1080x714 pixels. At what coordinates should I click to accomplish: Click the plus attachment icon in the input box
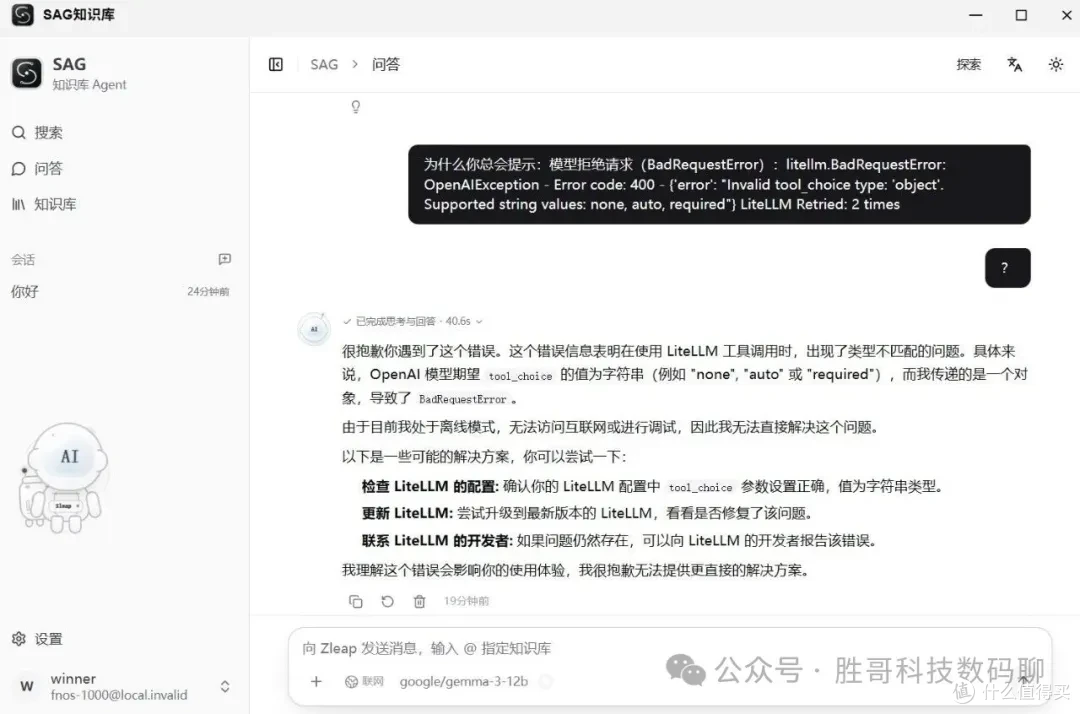(x=316, y=681)
